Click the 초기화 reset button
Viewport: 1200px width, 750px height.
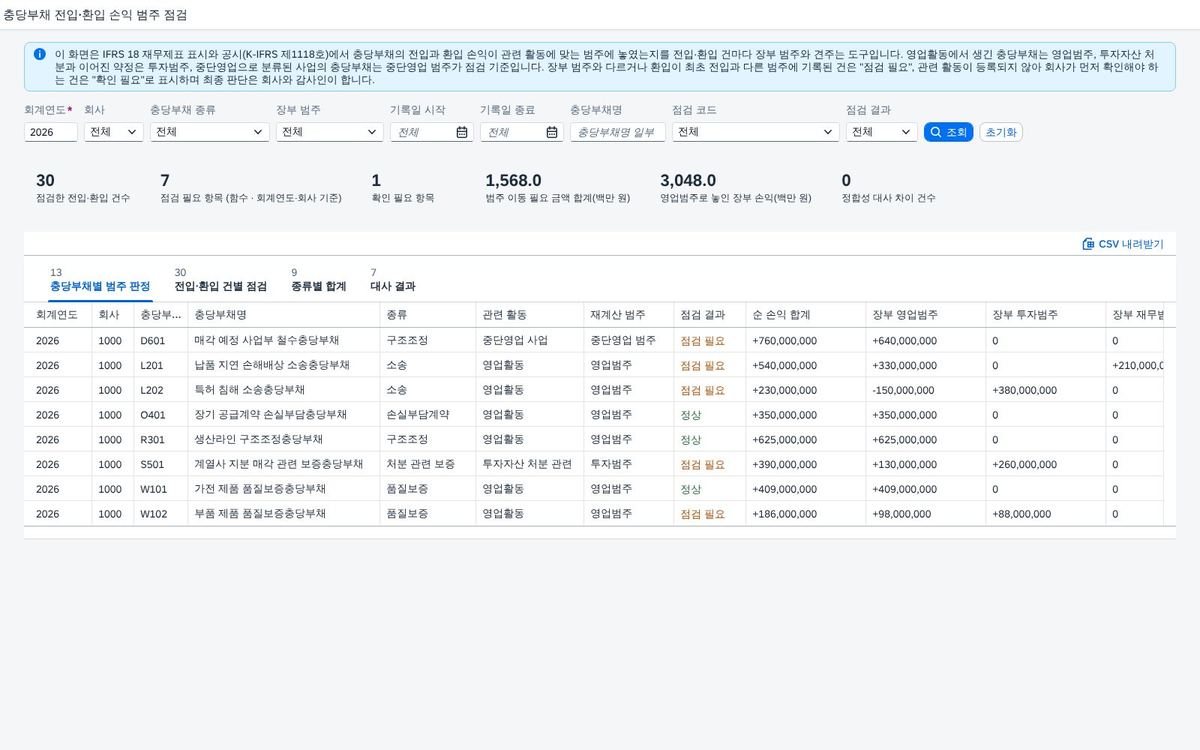(1001, 132)
